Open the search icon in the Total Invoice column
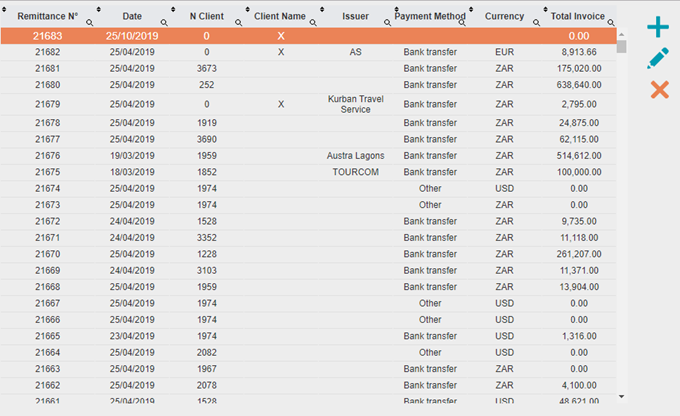This screenshot has width=680, height=416. pos(611,23)
